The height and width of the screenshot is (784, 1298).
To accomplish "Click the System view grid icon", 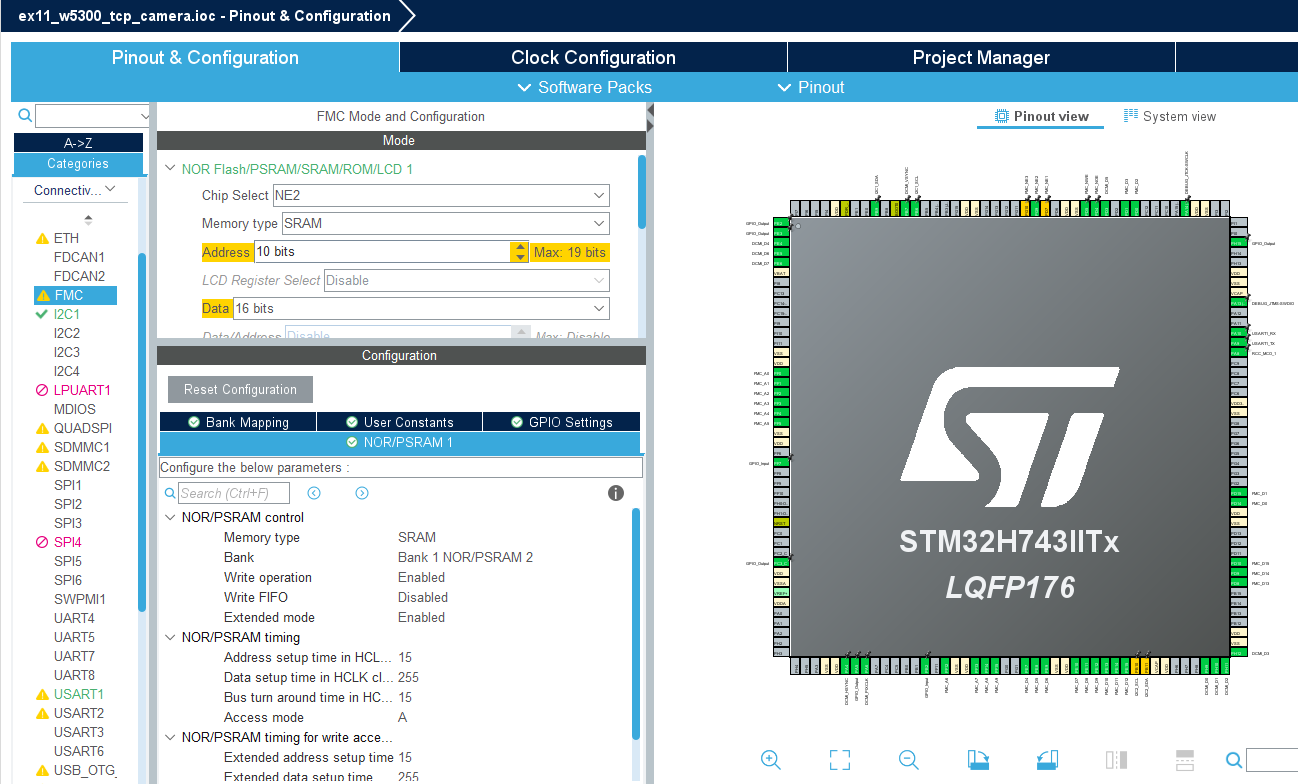I will click(x=1131, y=116).
